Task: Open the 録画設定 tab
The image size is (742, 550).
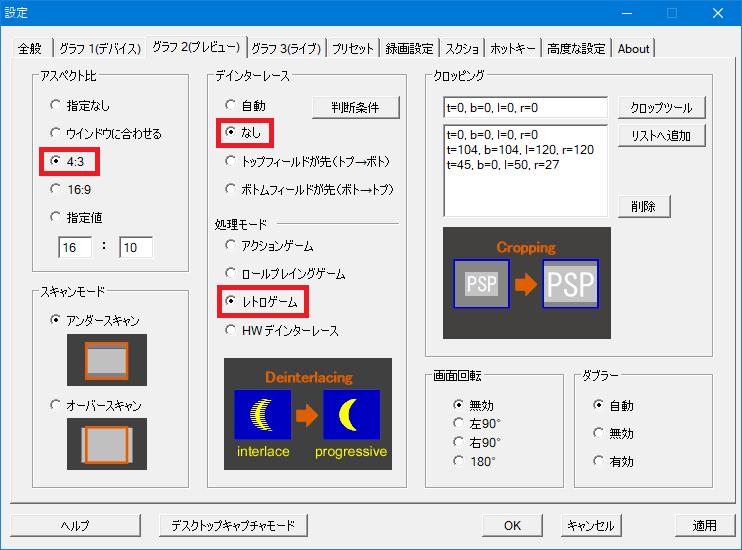Action: (409, 48)
